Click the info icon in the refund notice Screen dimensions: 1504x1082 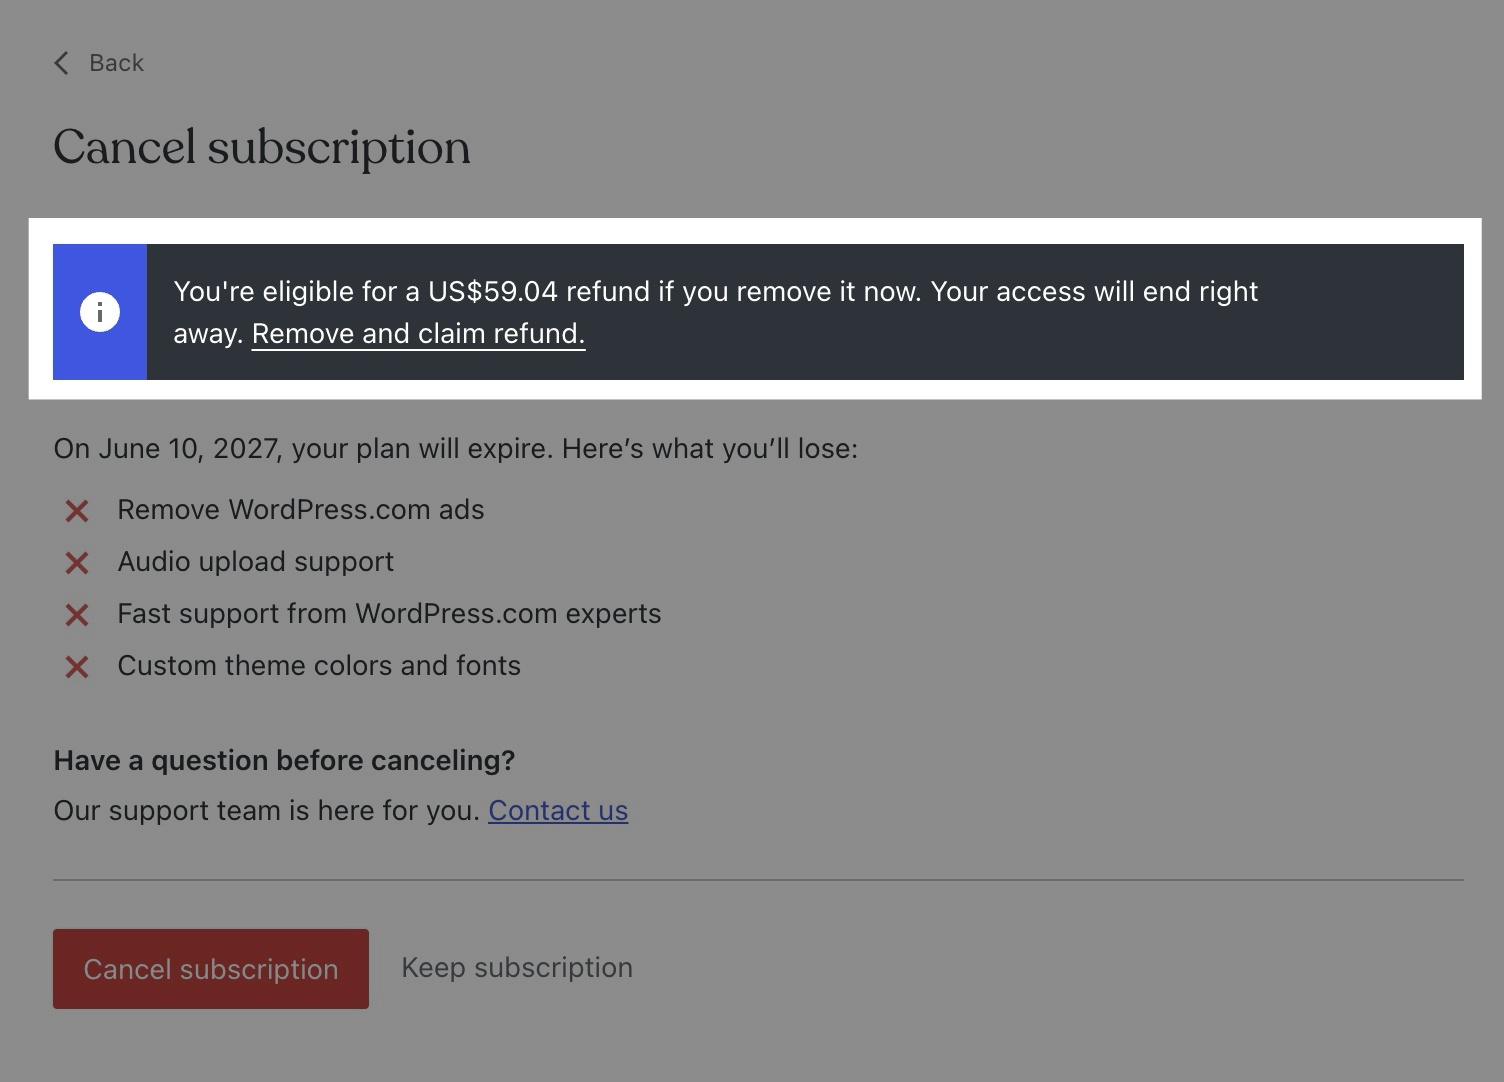100,312
